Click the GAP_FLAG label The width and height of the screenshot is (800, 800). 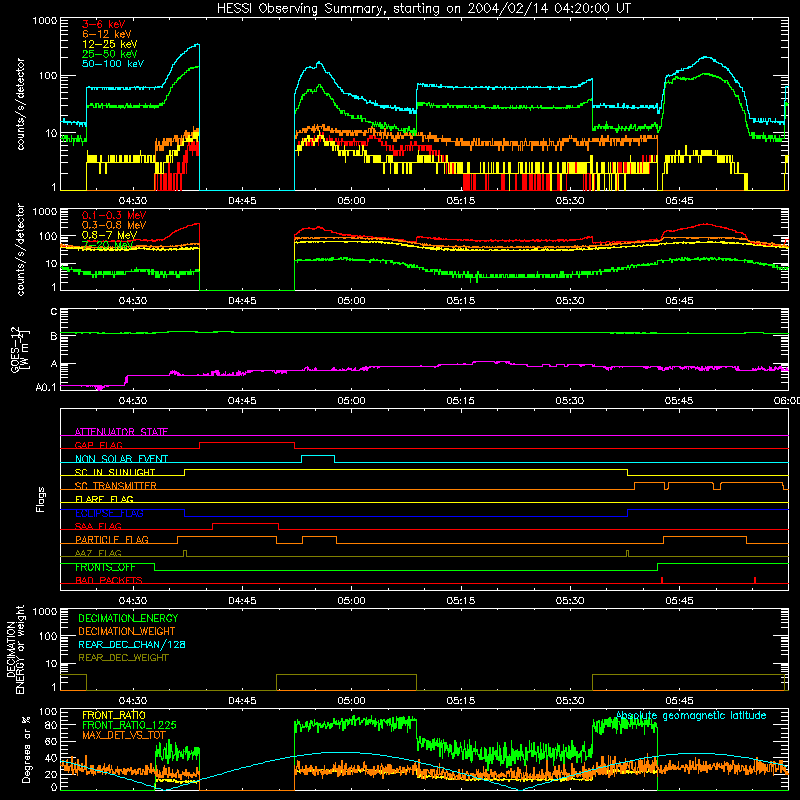(x=98, y=445)
